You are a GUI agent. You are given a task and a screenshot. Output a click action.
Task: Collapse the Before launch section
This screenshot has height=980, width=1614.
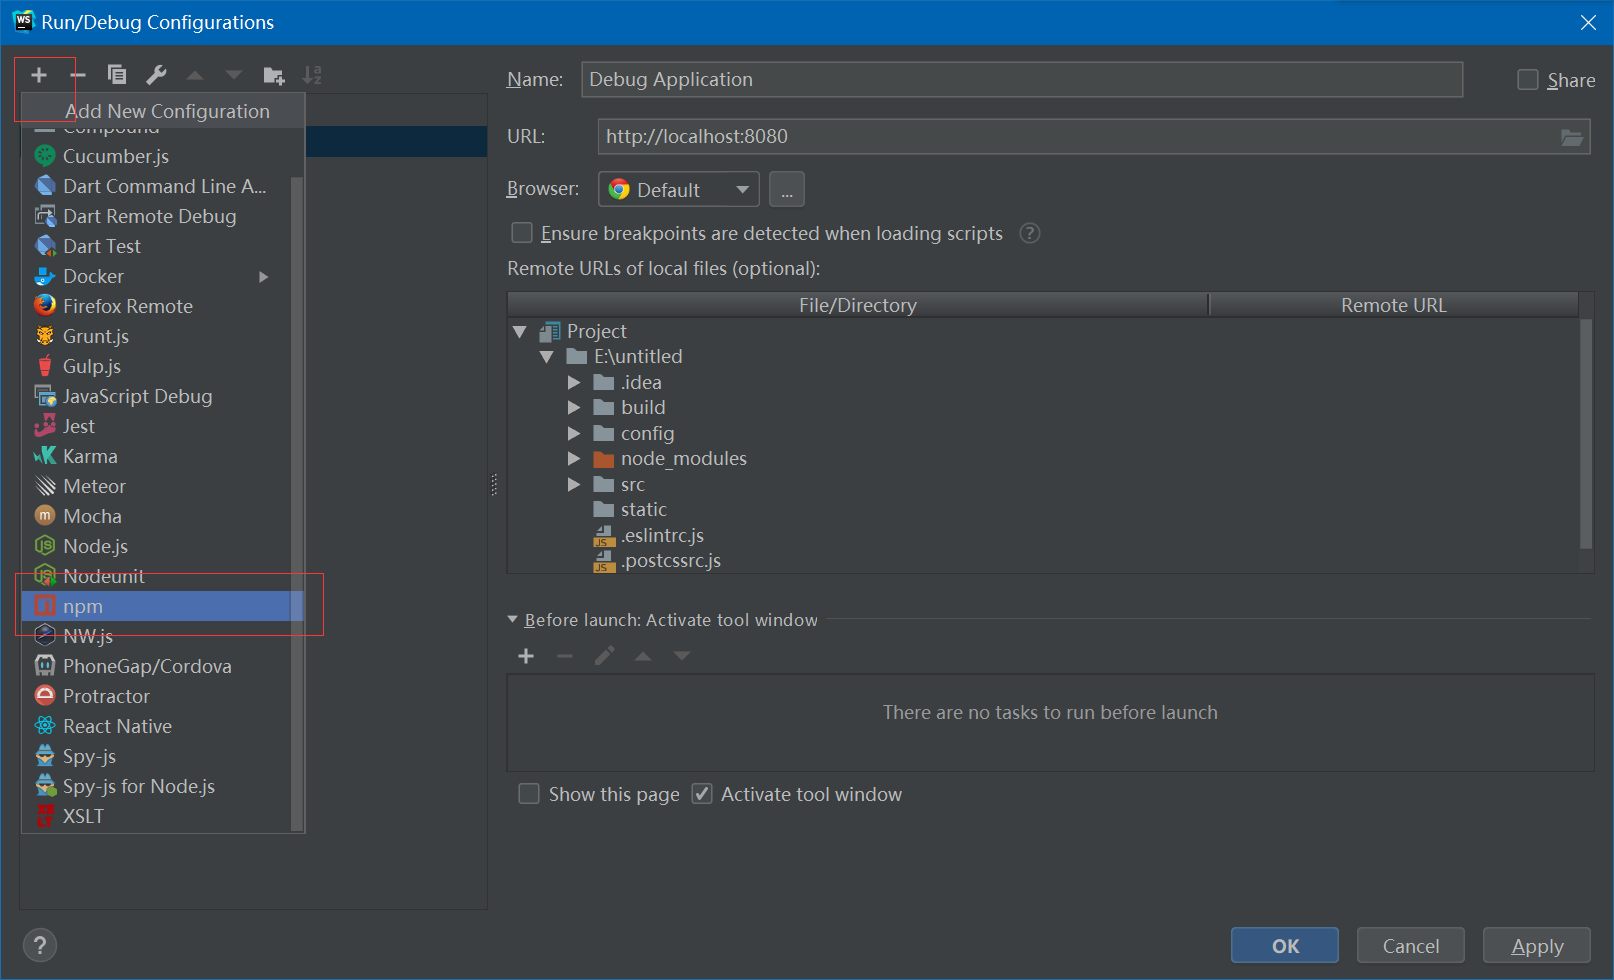(513, 620)
